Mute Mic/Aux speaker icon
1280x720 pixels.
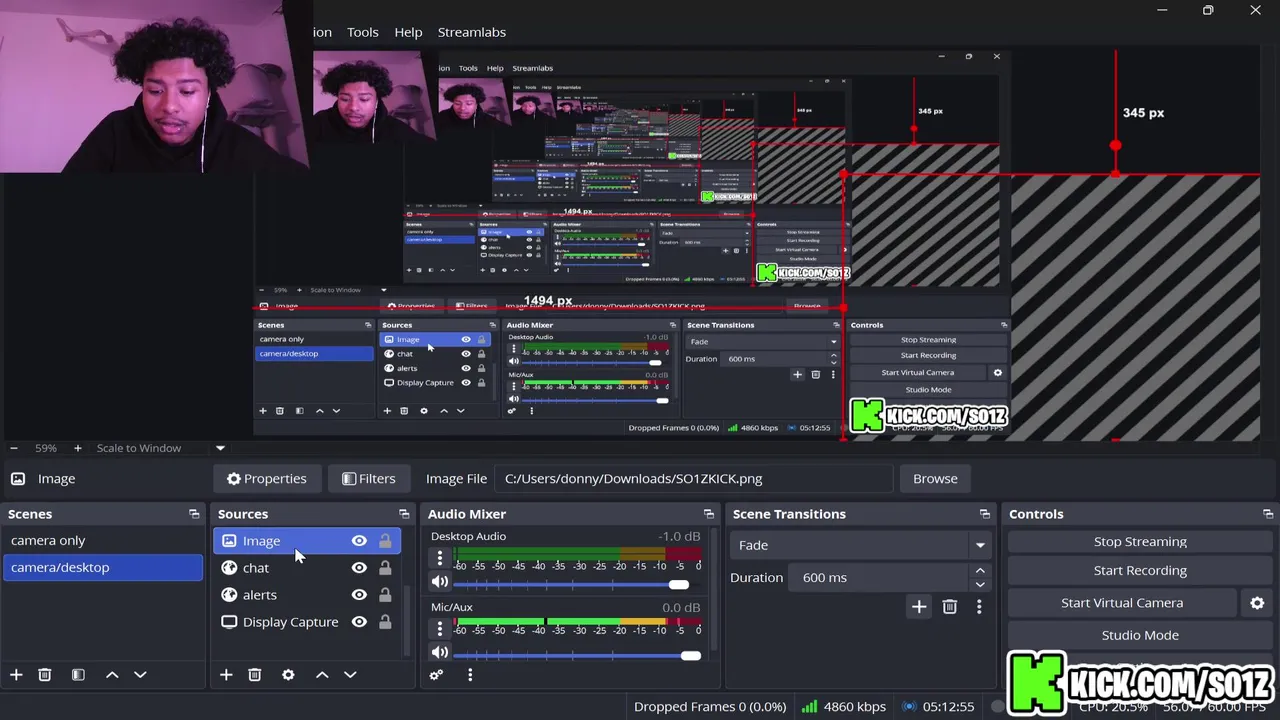(x=440, y=652)
